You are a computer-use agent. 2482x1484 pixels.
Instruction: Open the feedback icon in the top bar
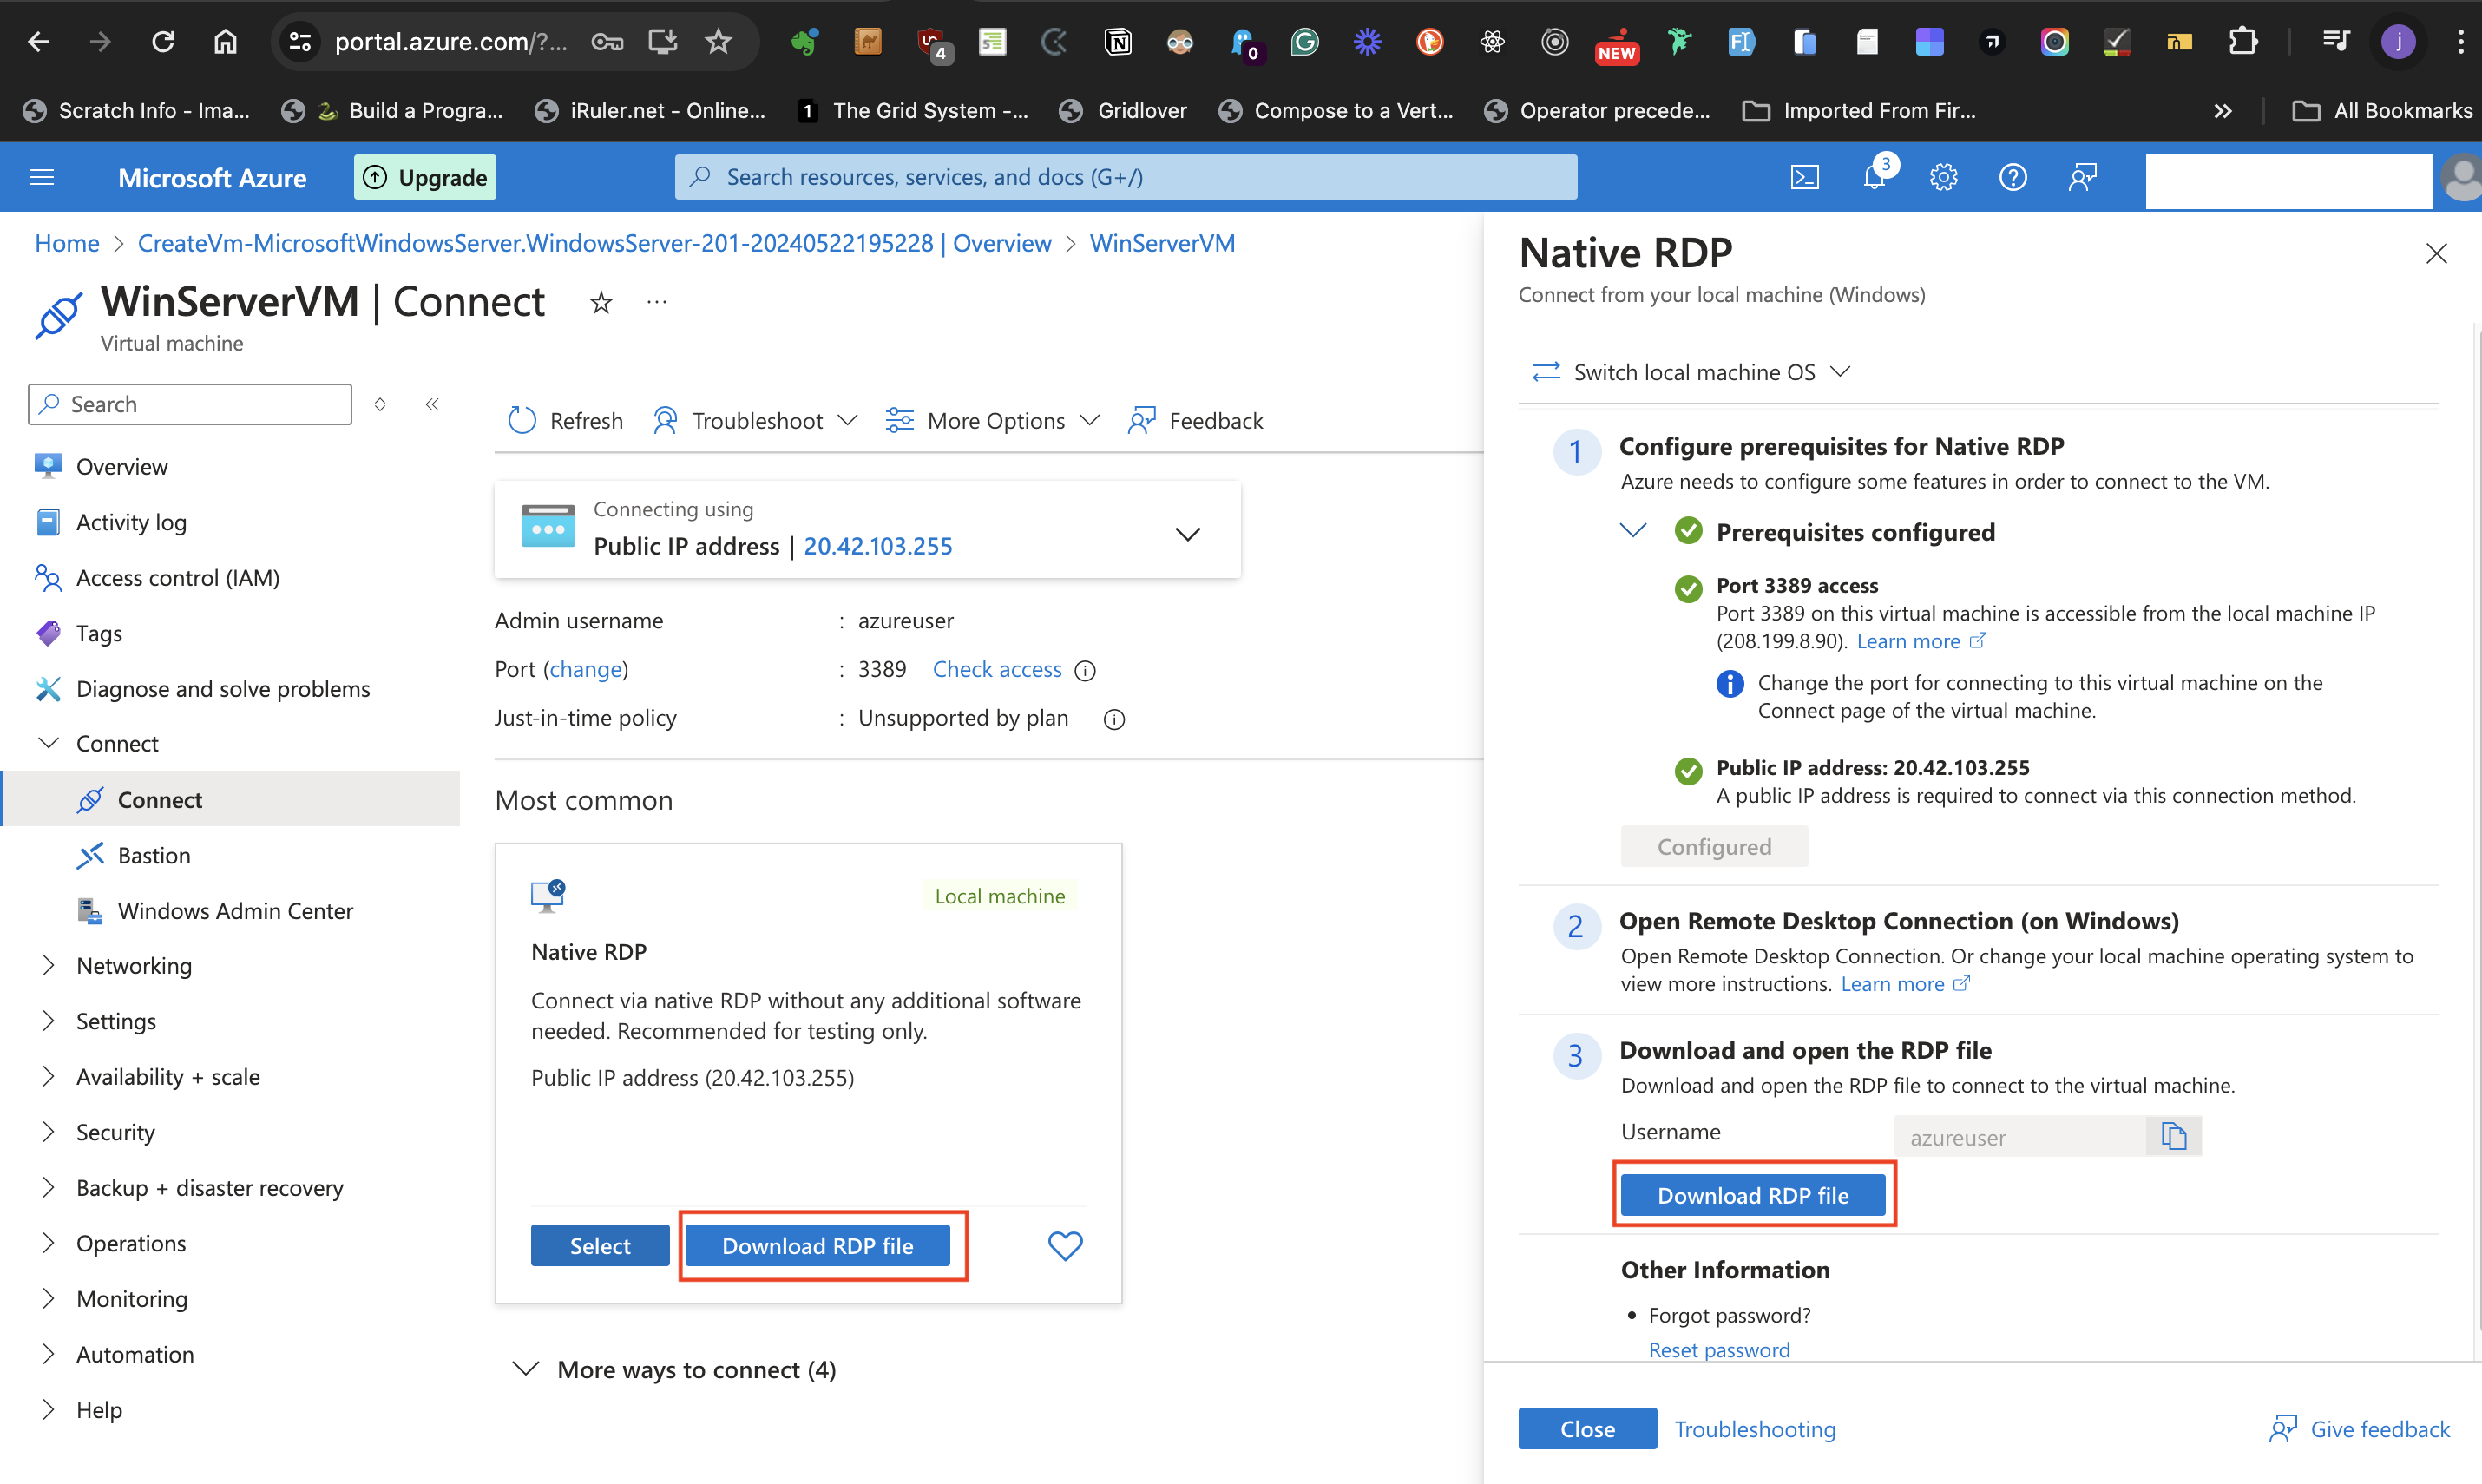click(2083, 177)
